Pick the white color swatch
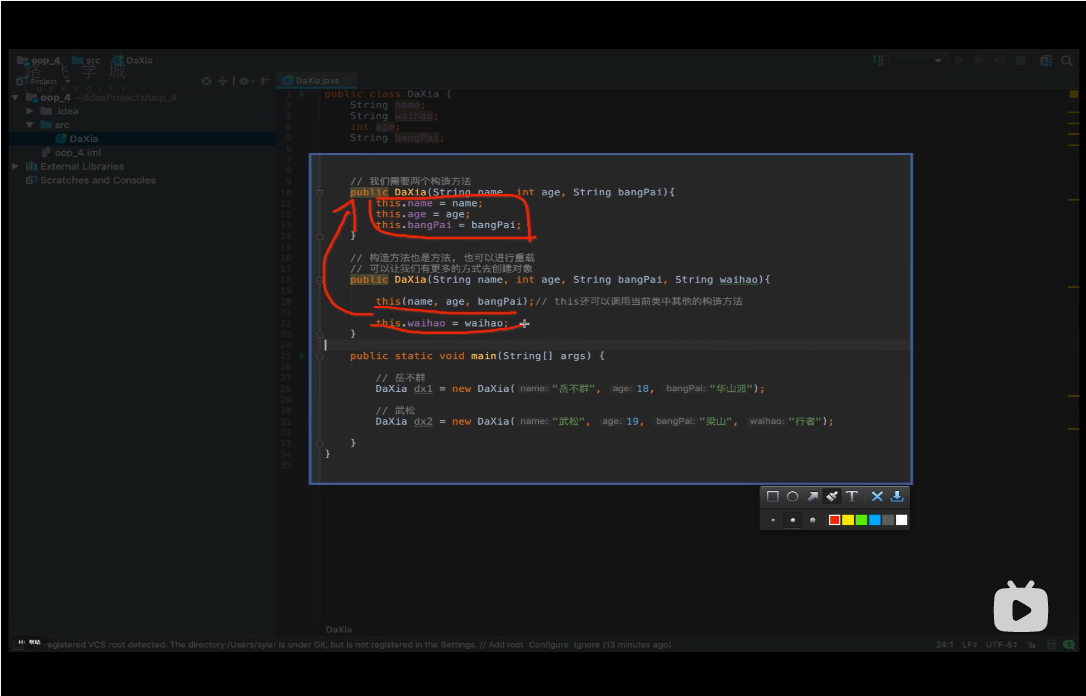Viewport: 1086px width, 696px height. [x=901, y=520]
